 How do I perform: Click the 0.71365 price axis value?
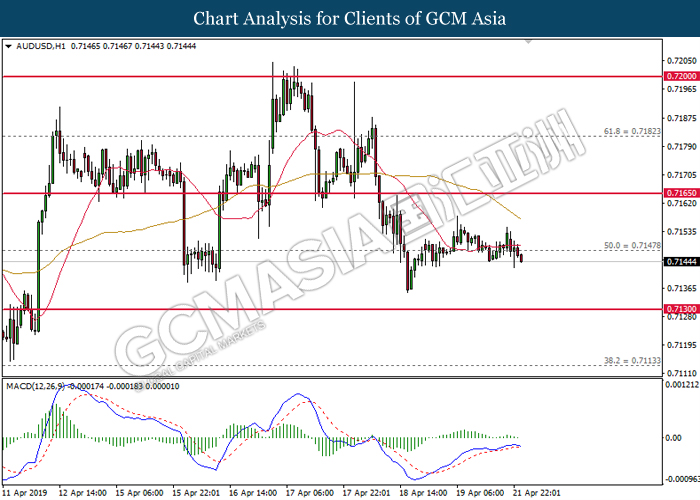click(681, 288)
